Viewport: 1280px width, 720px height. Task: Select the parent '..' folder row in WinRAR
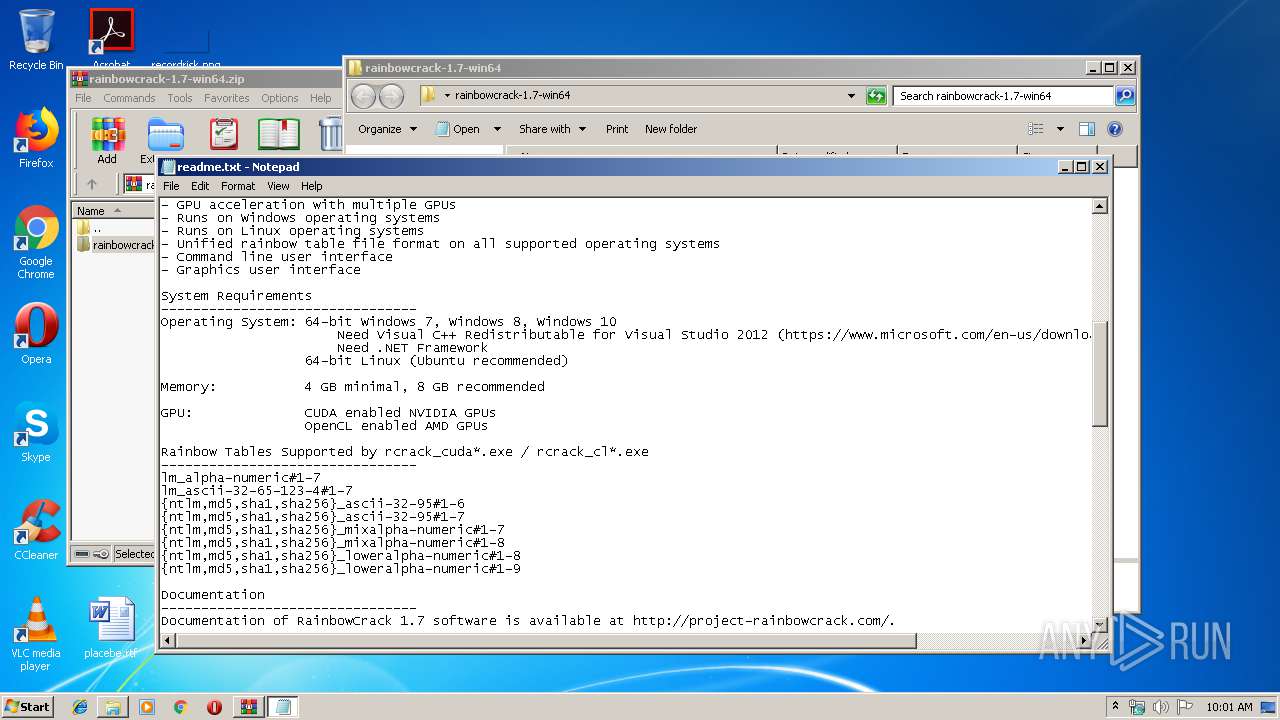(x=115, y=228)
